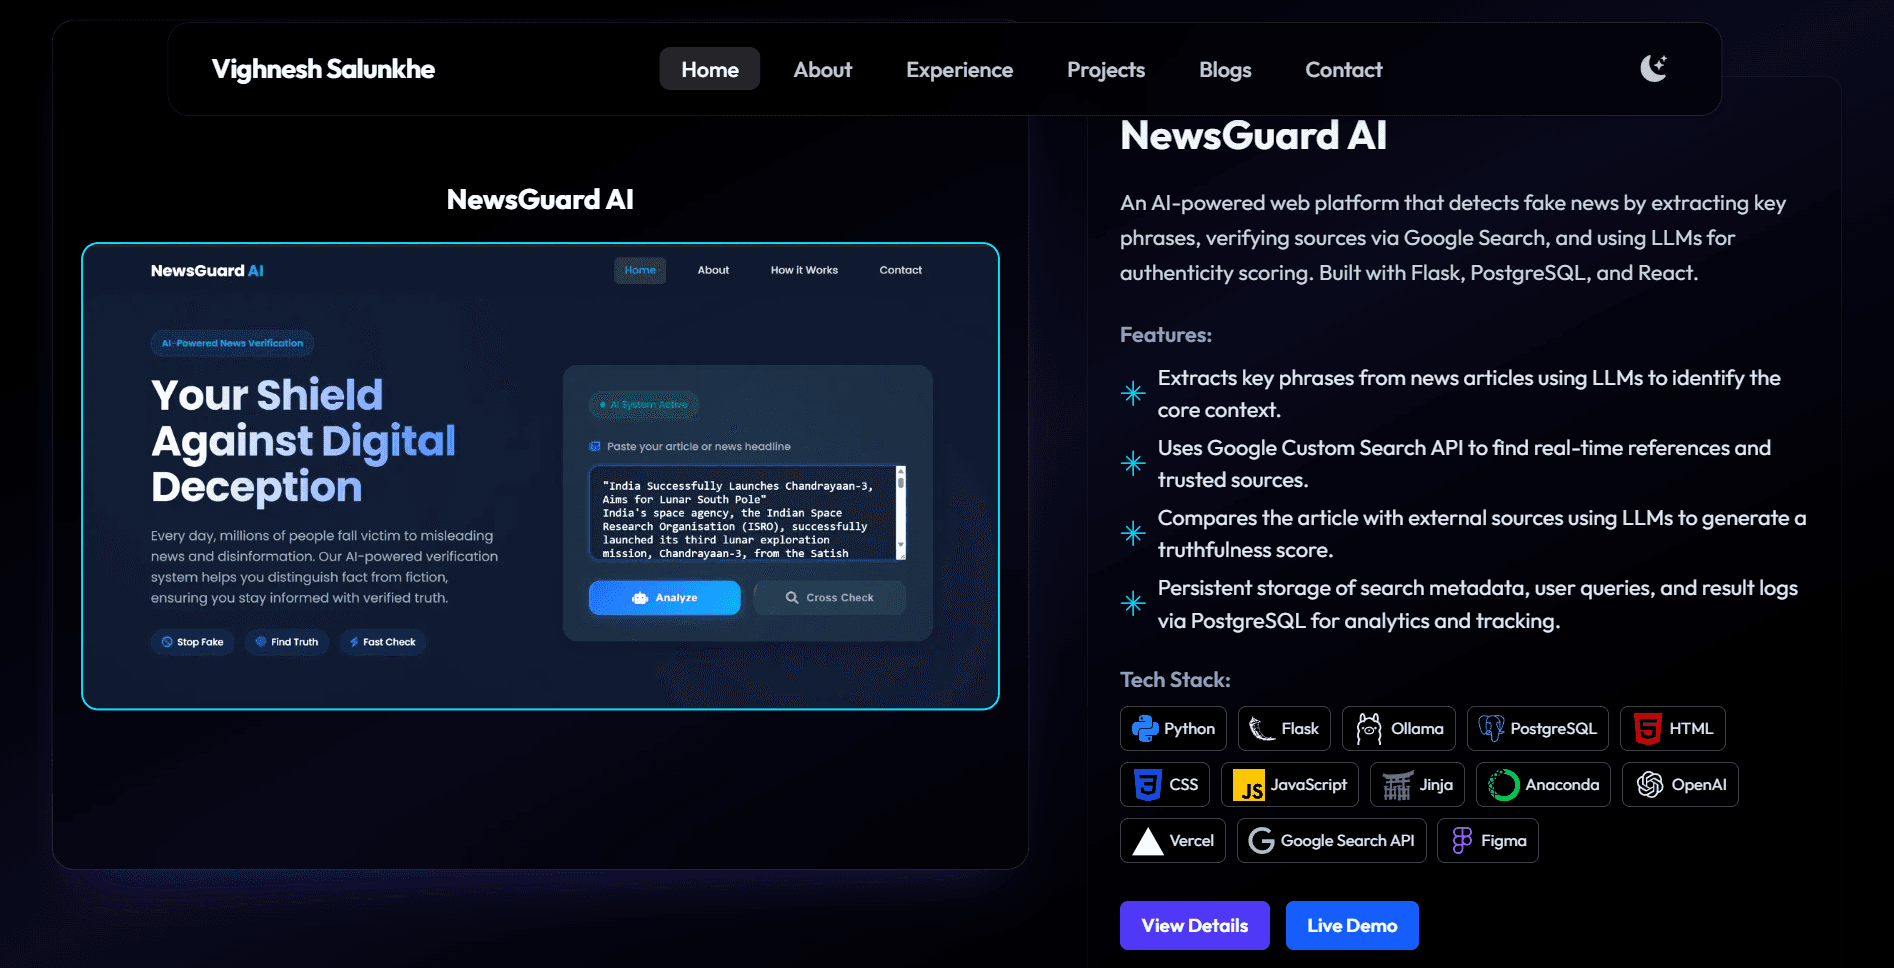Launch the Live Demo
1894x968 pixels.
click(1352, 925)
